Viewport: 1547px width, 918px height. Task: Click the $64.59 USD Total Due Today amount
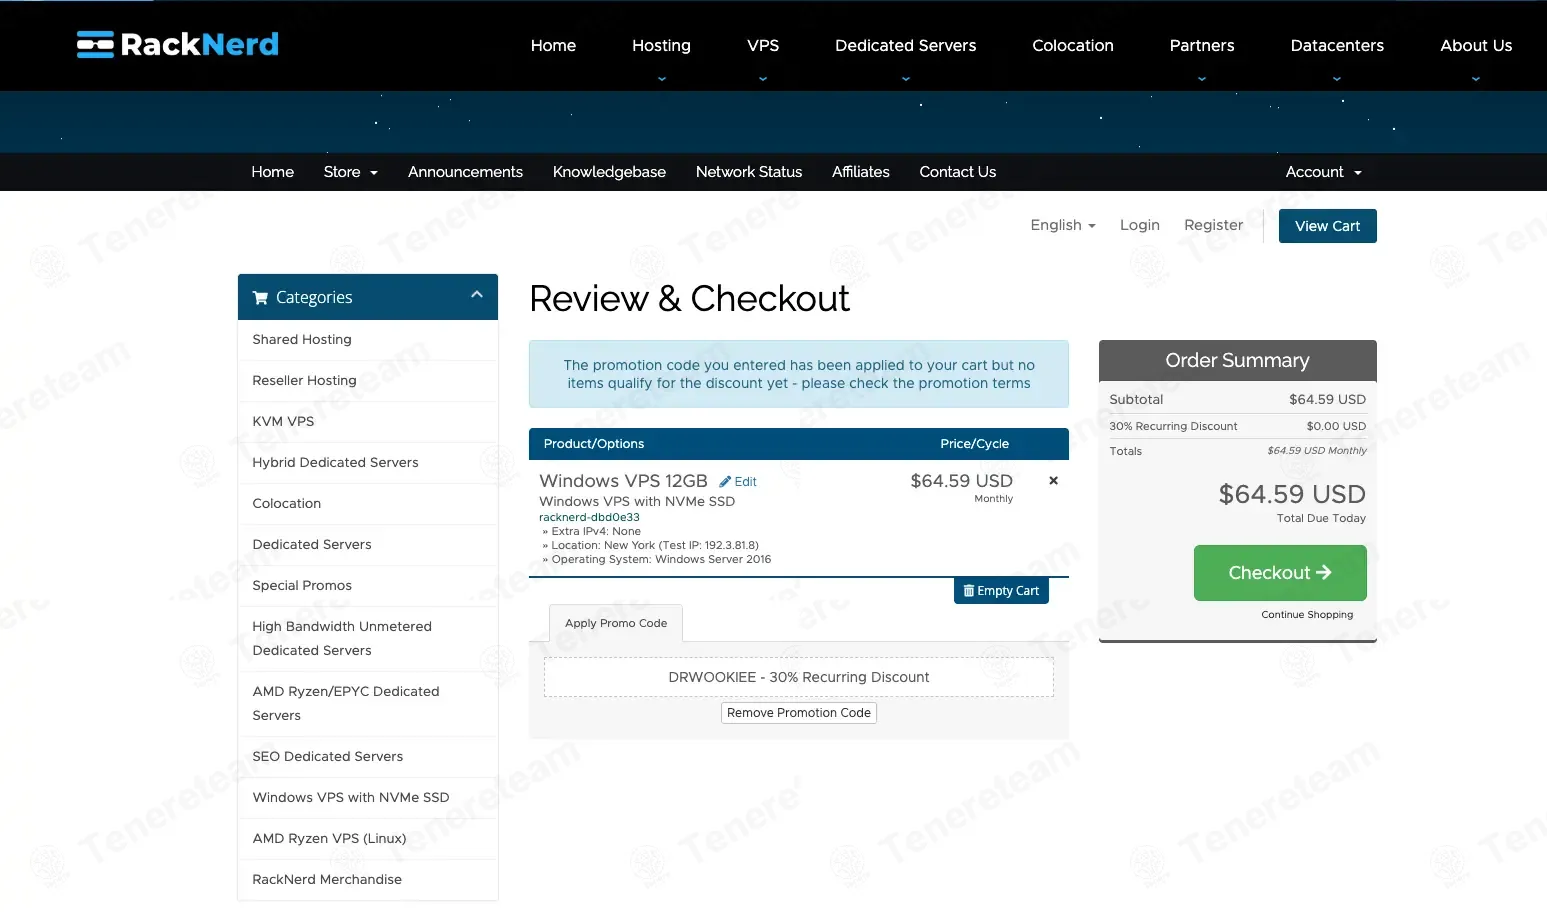(x=1292, y=494)
